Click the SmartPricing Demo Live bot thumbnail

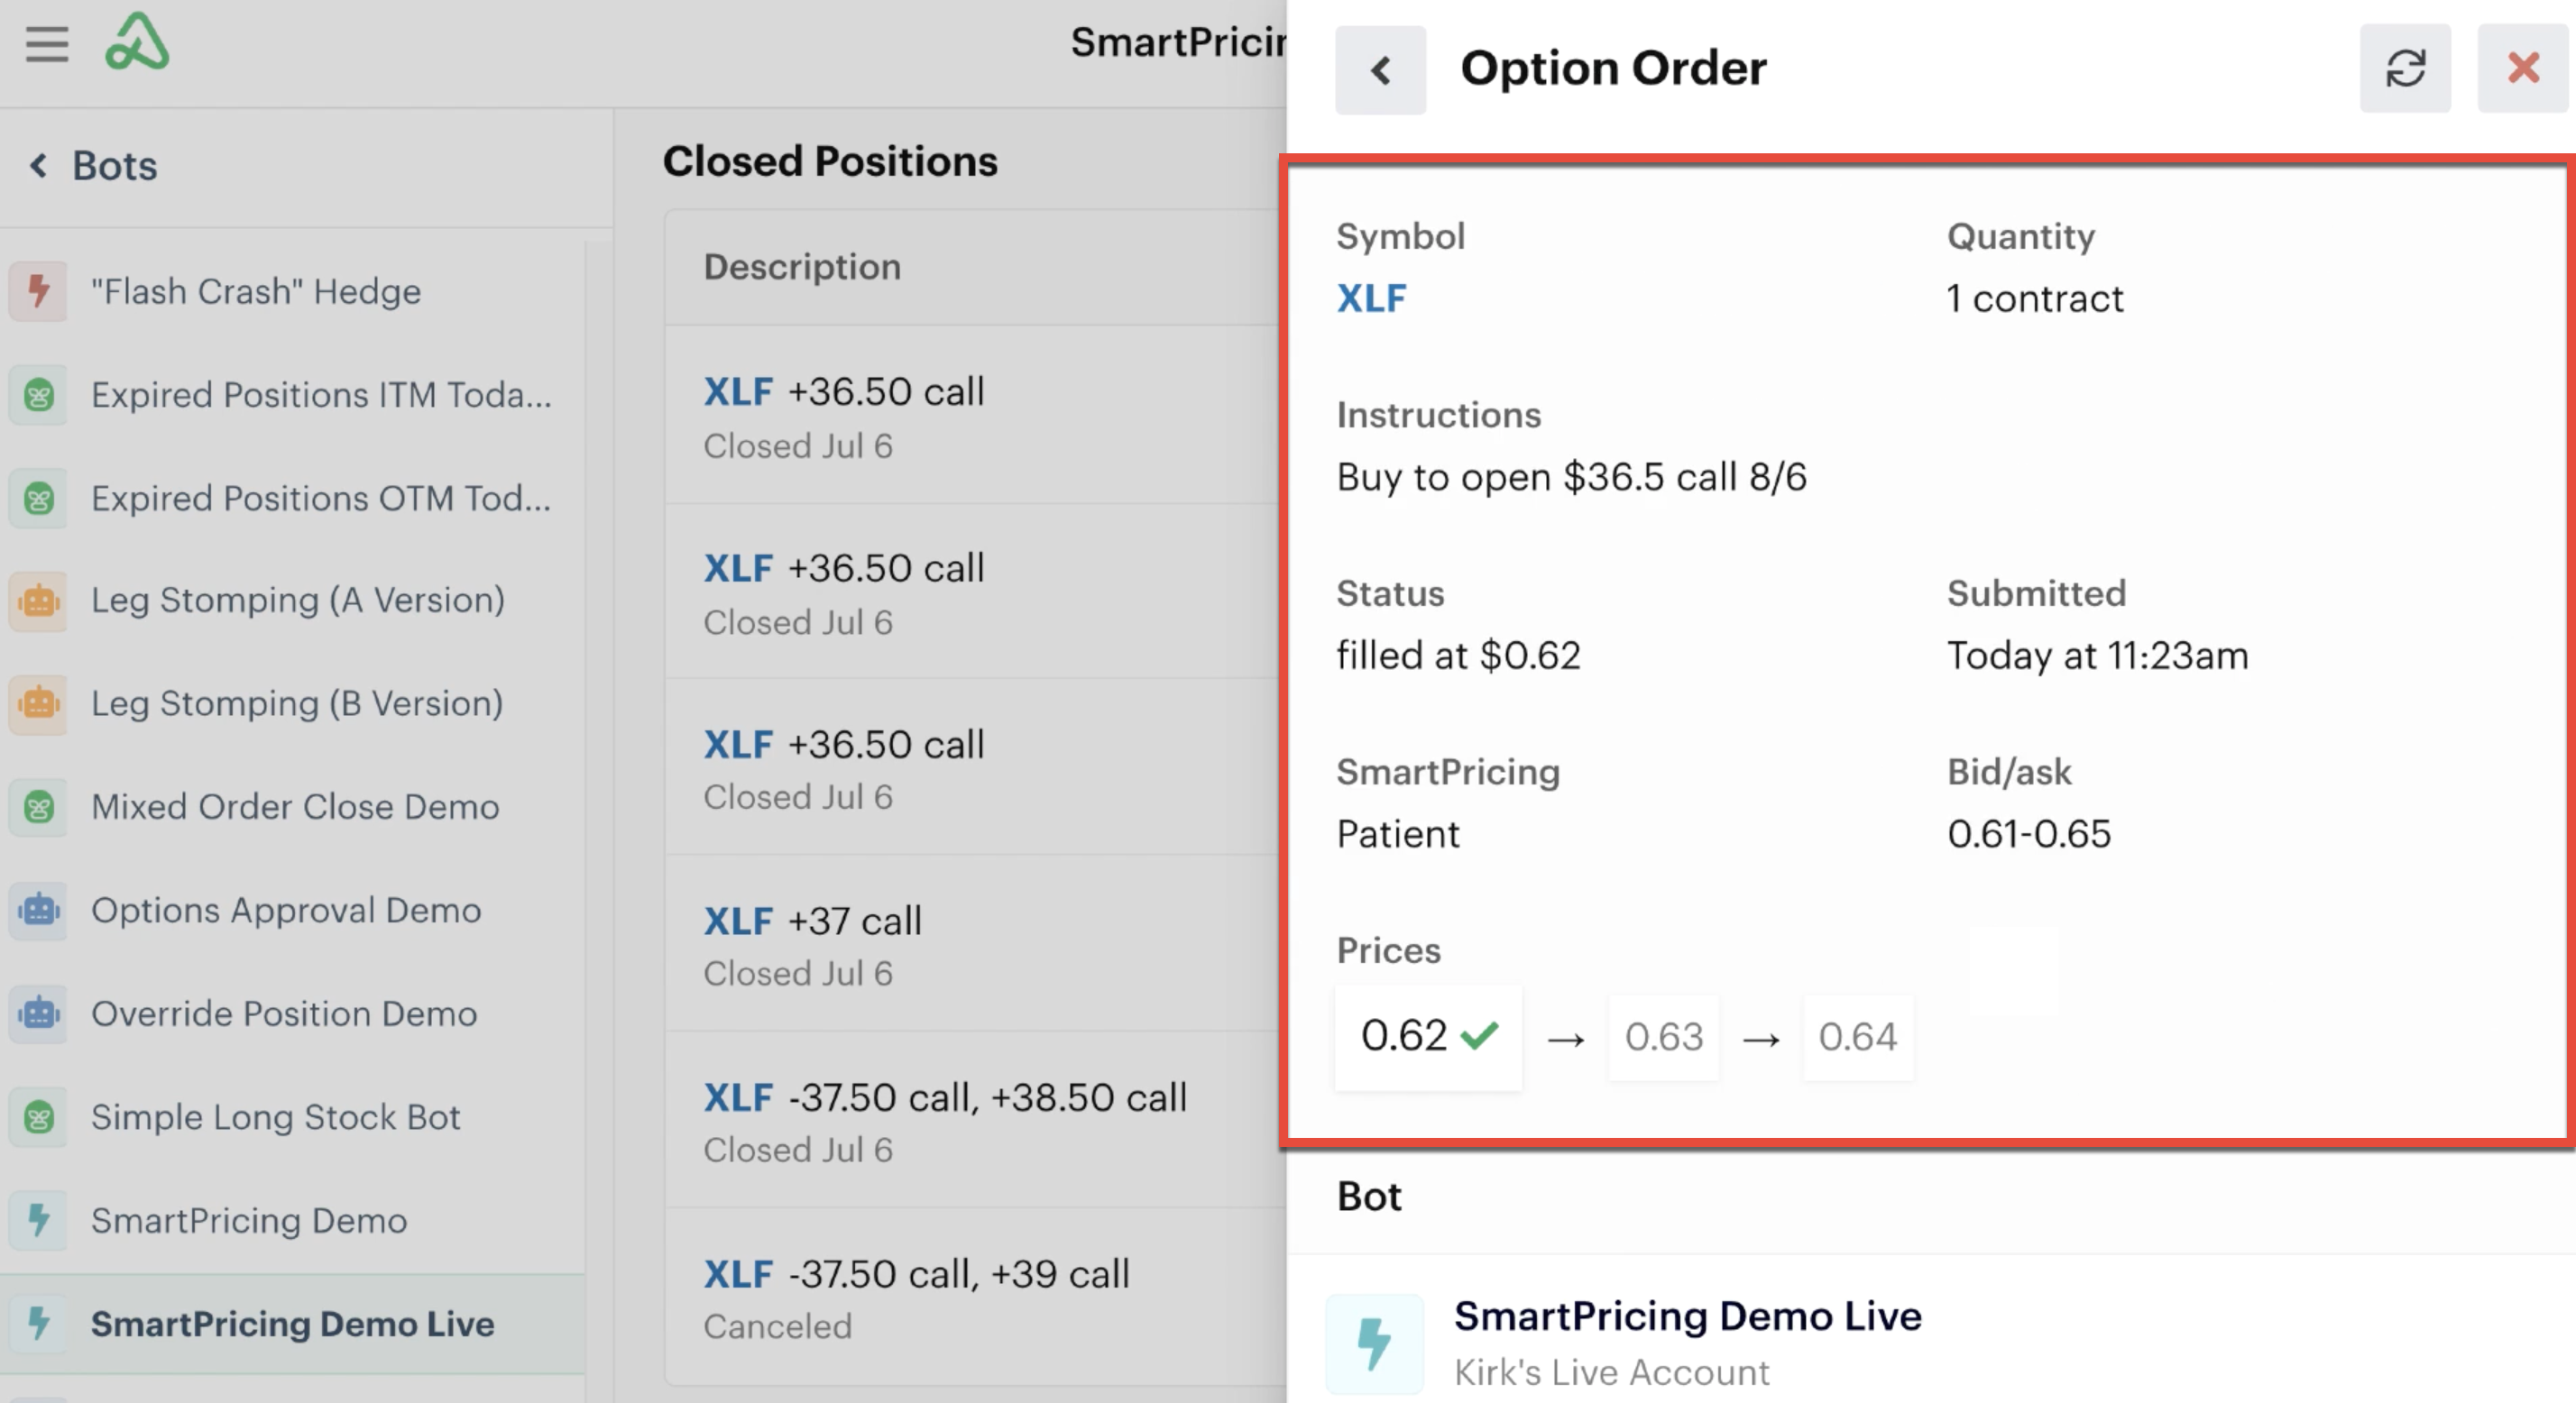pos(1375,1343)
